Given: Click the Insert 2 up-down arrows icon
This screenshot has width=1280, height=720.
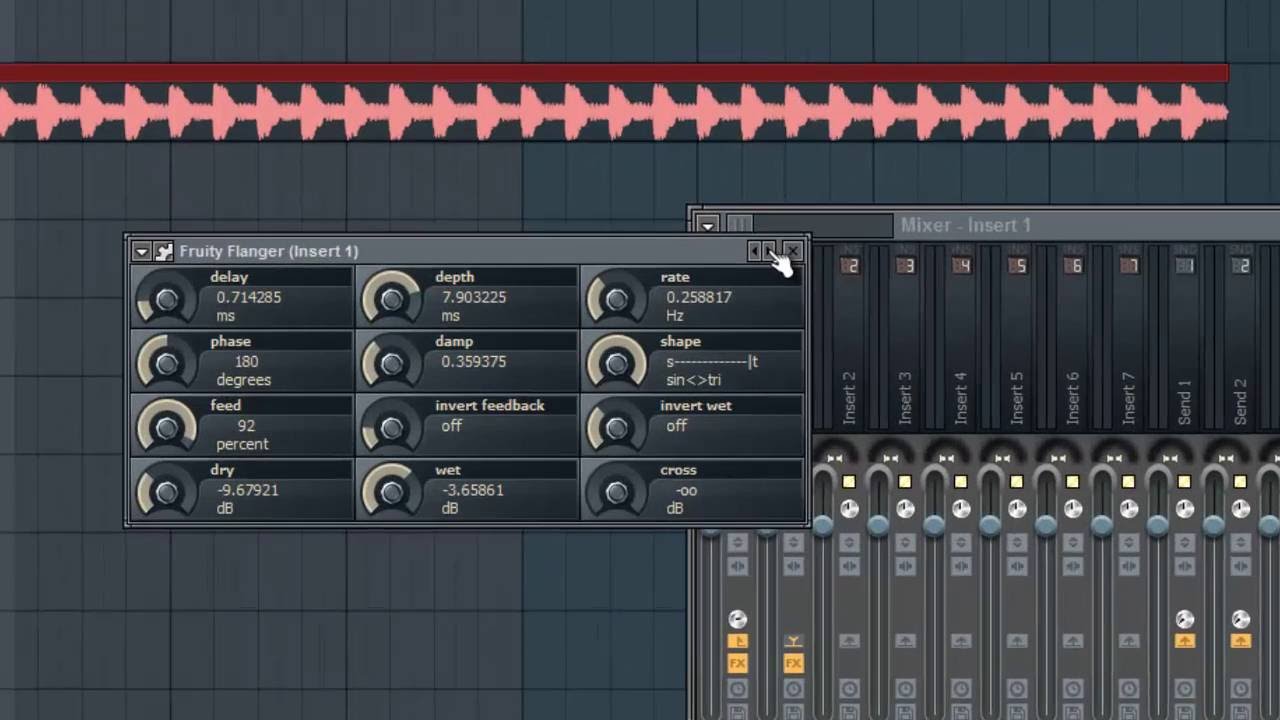Looking at the screenshot, I should point(849,542).
